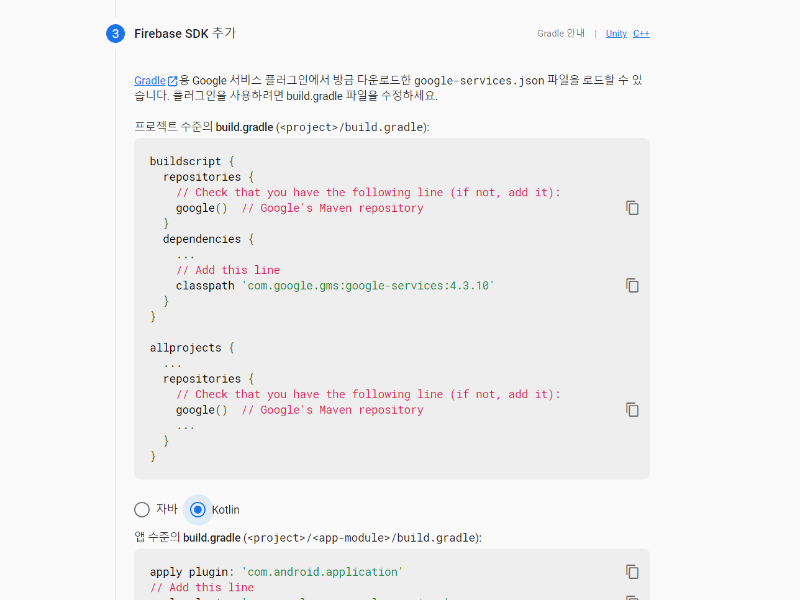800x600 pixels.
Task: Click the 'com.android.application' string
Action: pos(322,572)
